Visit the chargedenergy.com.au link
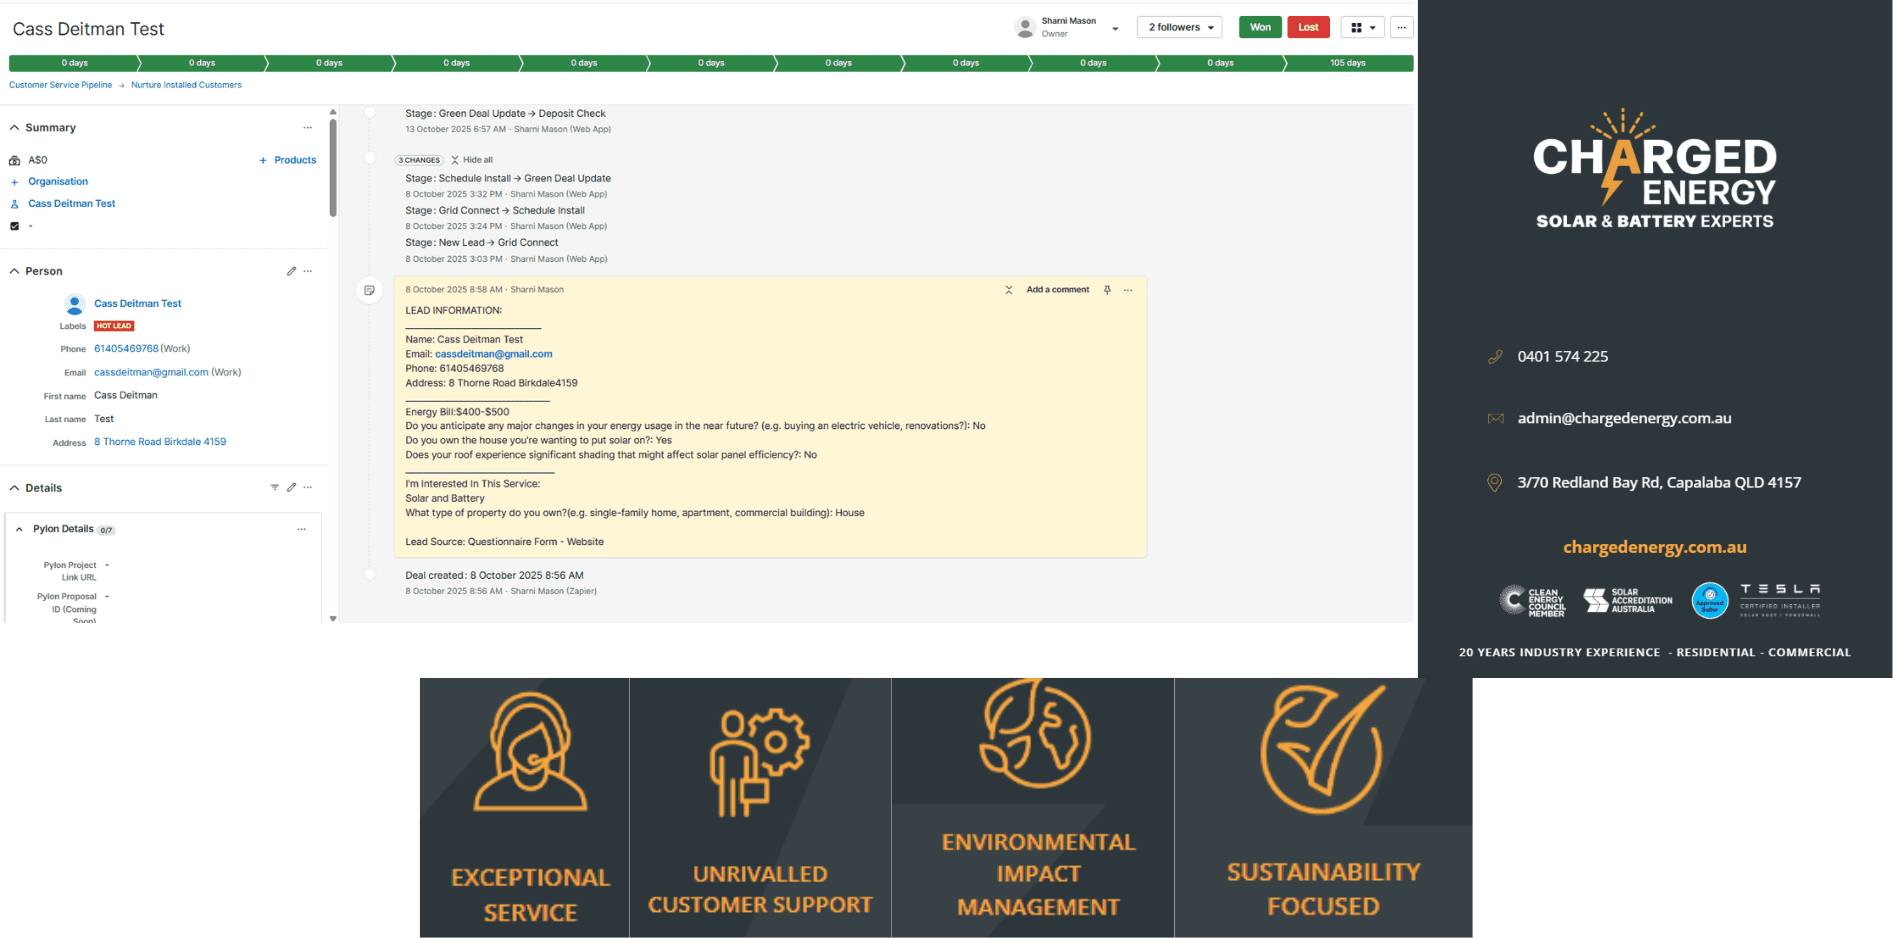1893x938 pixels. (x=1655, y=548)
